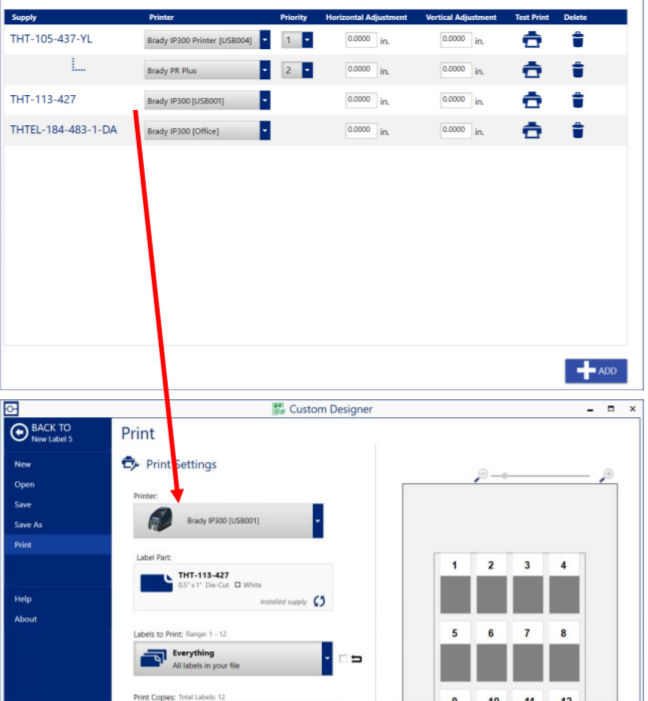Screen dimensions: 648x701
Task: Click the THT-113-427 label part icon
Action: [x=156, y=583]
